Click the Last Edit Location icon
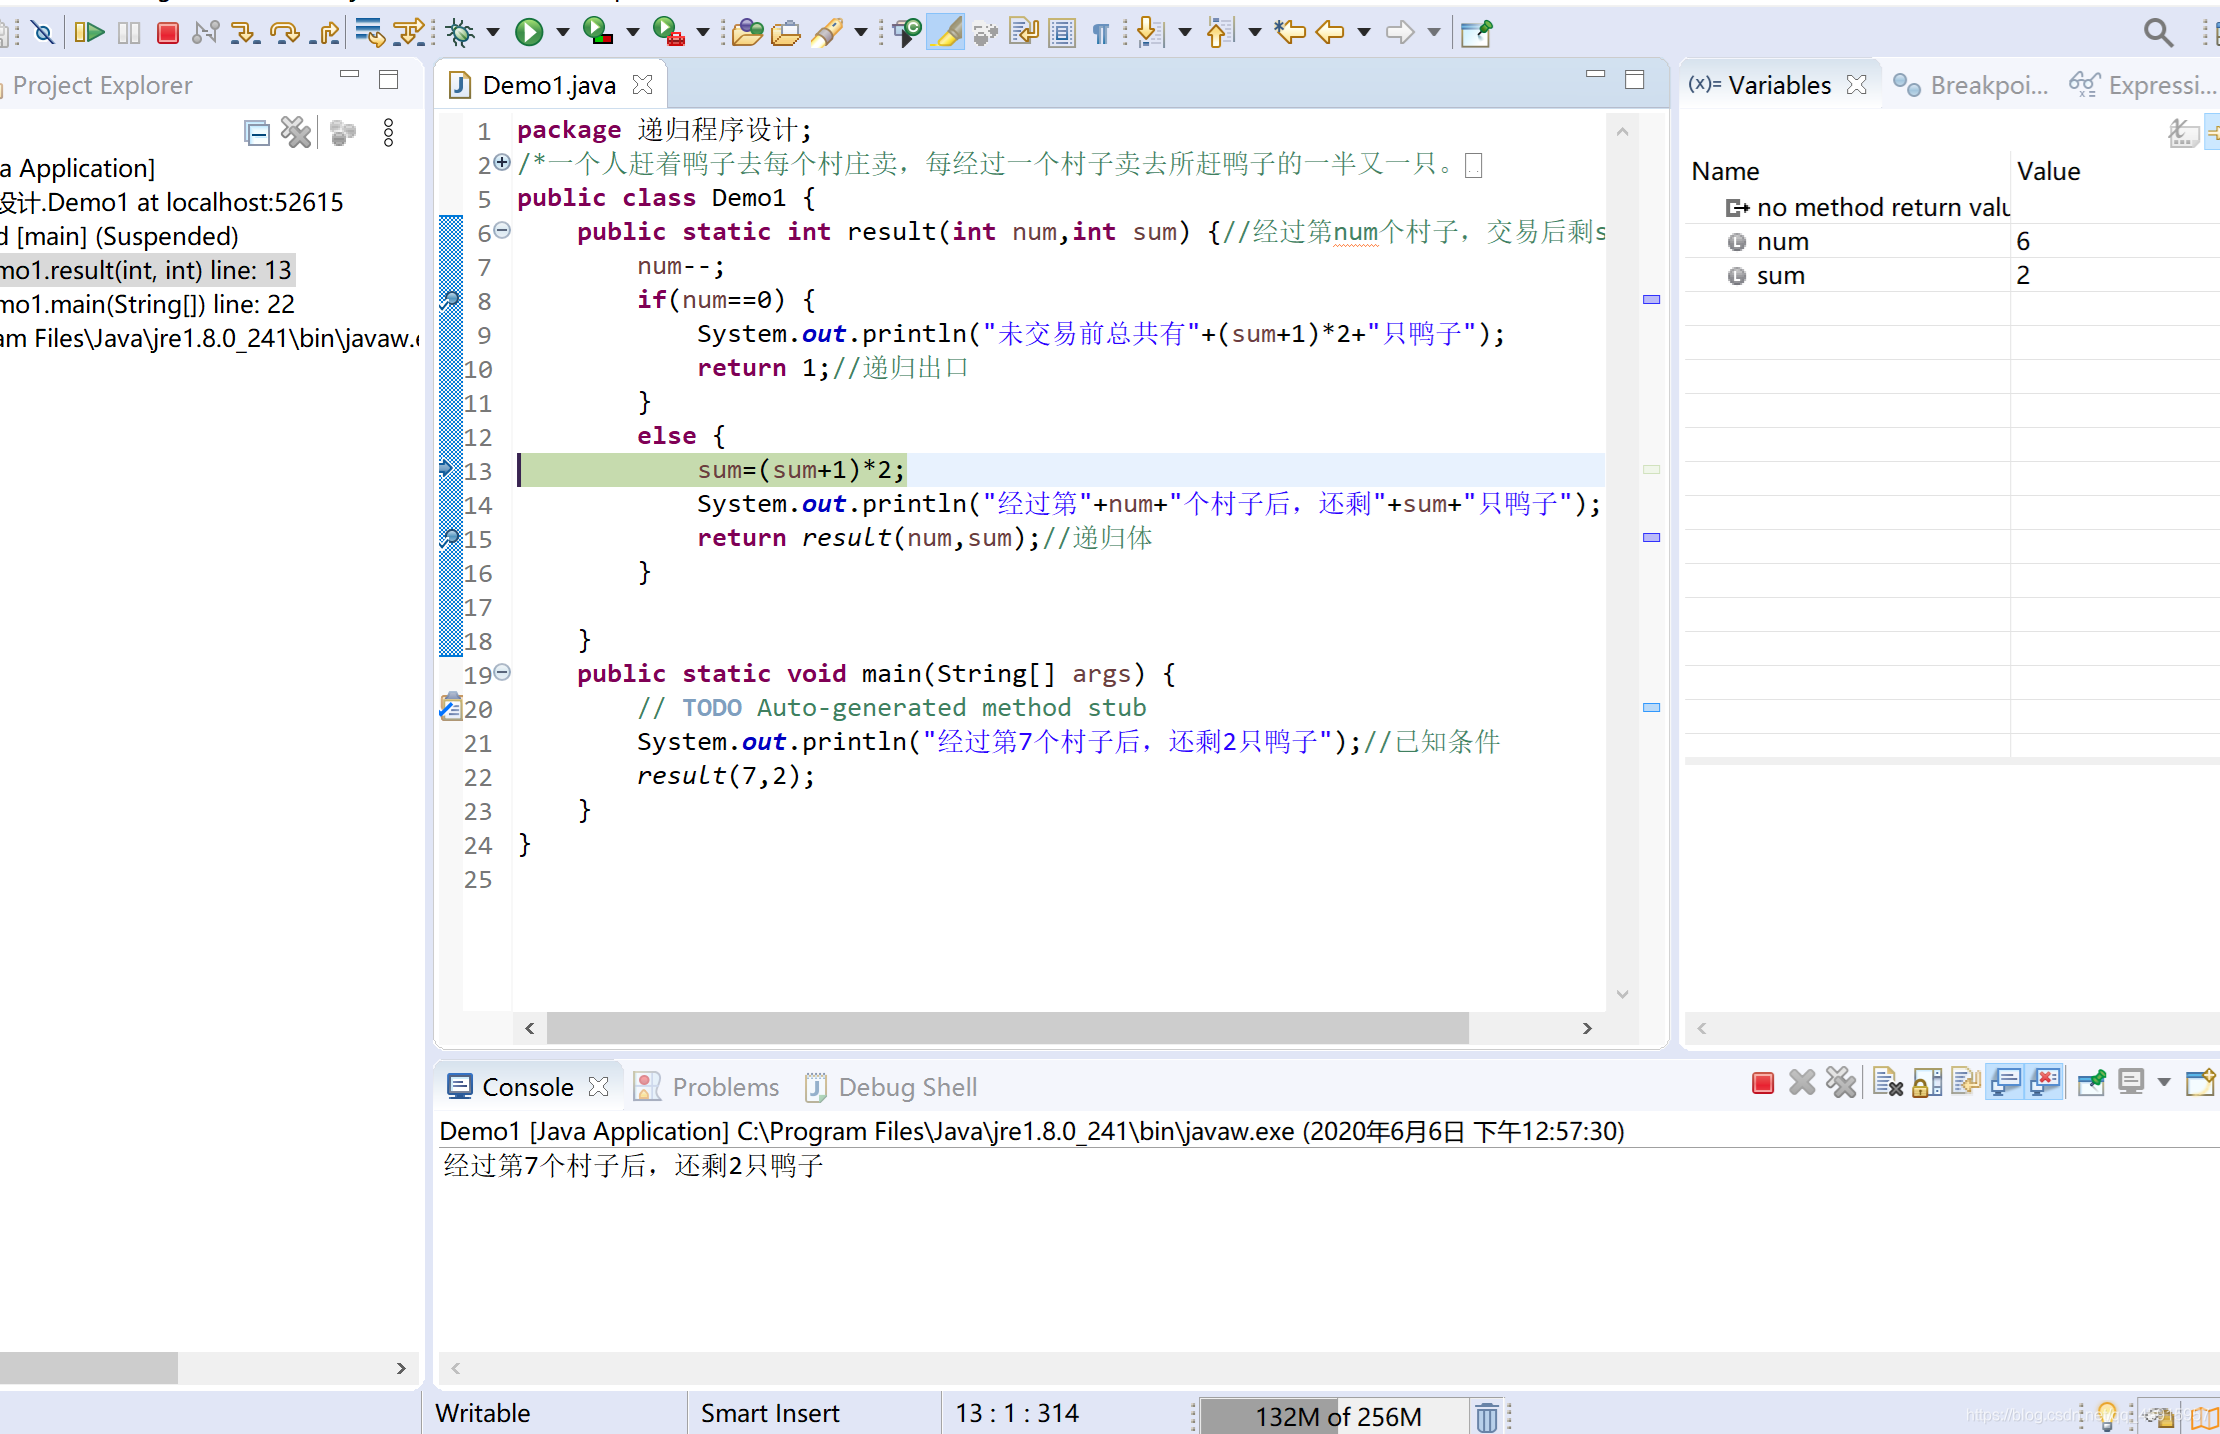 [1291, 33]
